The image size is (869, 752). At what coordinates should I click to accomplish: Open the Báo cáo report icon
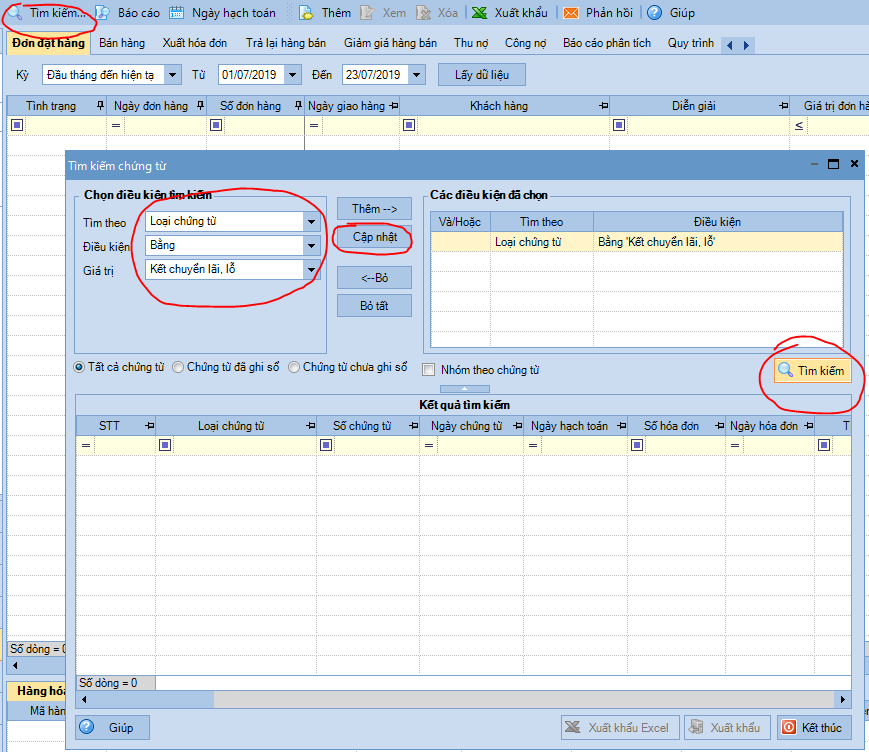tap(103, 12)
